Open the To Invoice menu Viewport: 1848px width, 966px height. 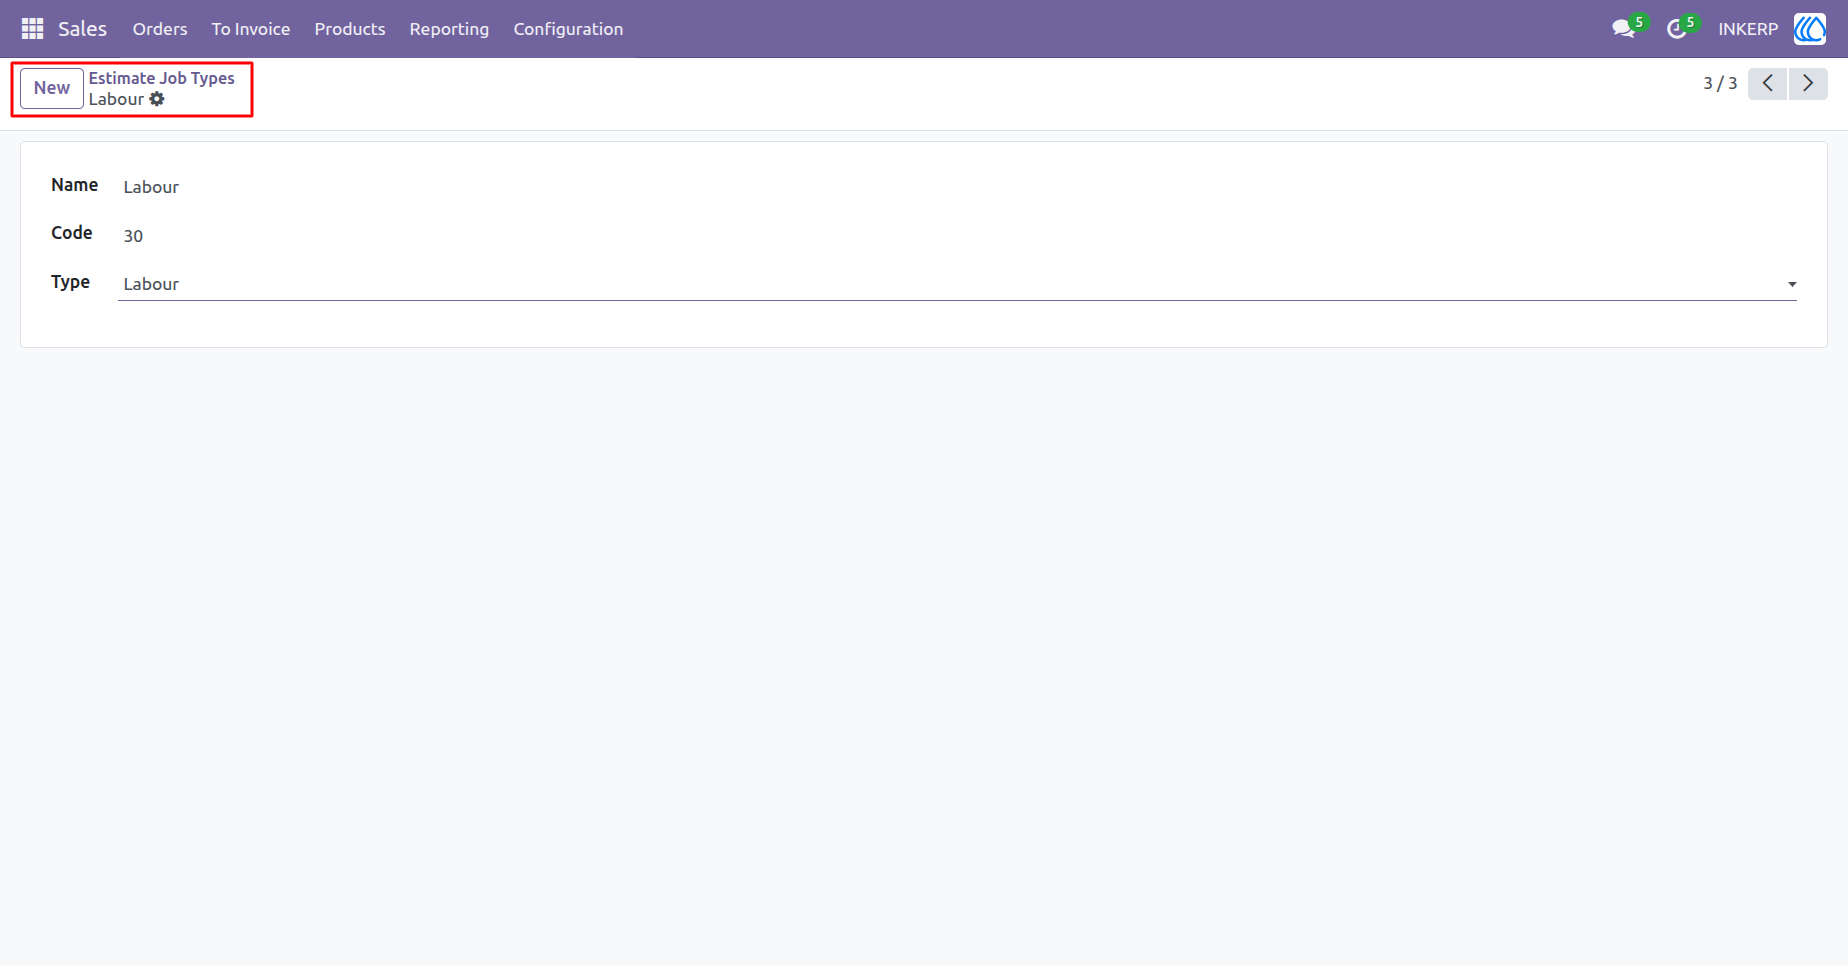pyautogui.click(x=251, y=29)
